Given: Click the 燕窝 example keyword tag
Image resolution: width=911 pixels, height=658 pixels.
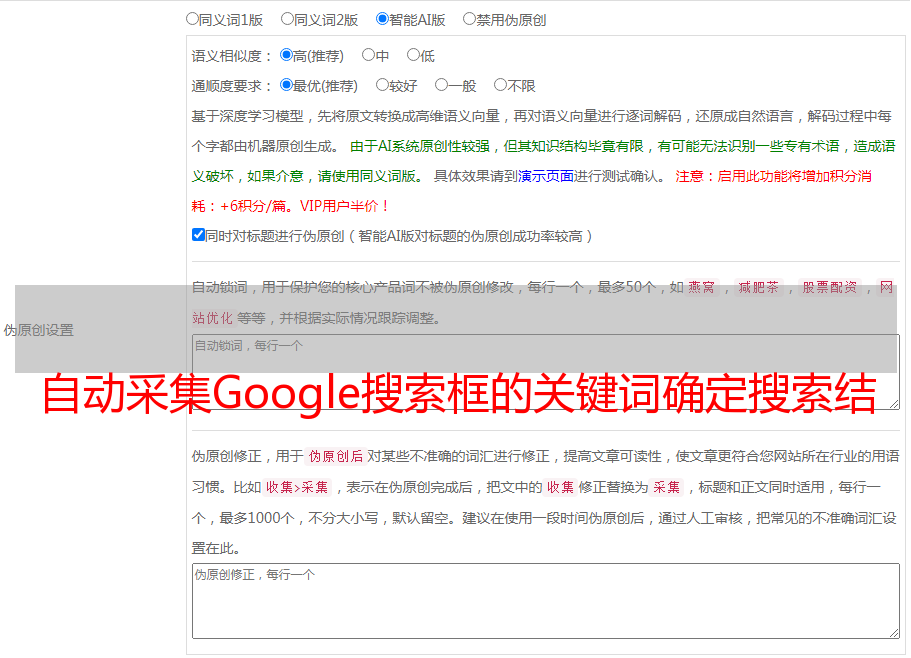Looking at the screenshot, I should [x=701, y=287].
